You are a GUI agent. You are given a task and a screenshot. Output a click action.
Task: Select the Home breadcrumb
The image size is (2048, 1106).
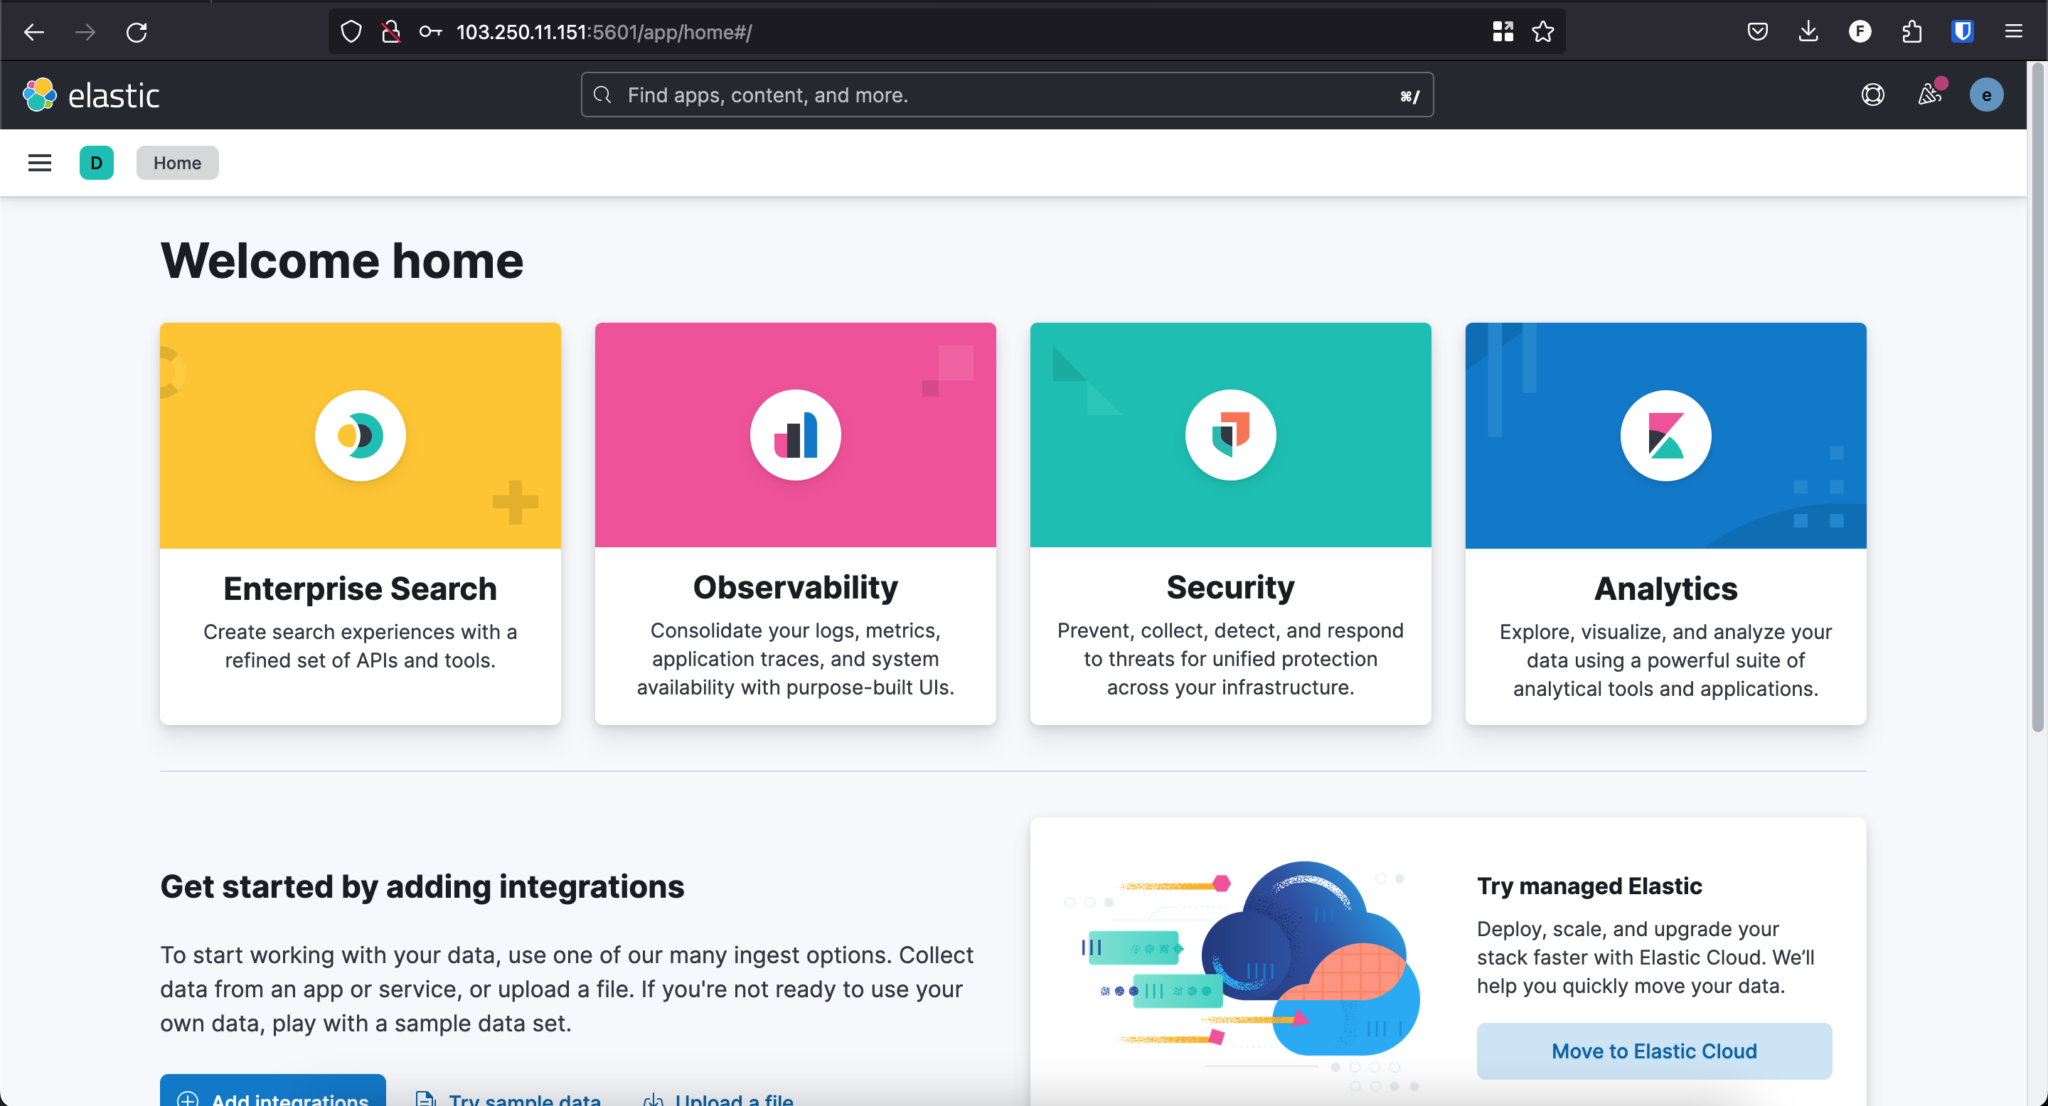[x=177, y=162]
